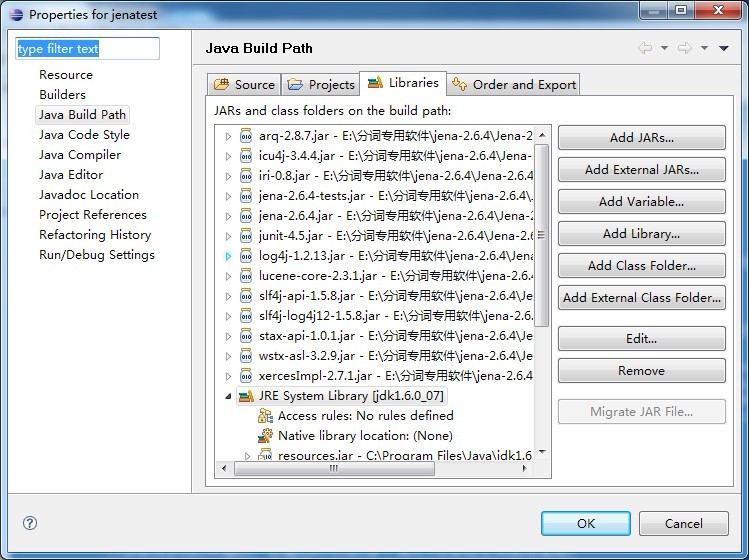Viewport: 749px width, 560px height.
Task: Click the iri-0.8.jar file icon
Action: (x=246, y=176)
